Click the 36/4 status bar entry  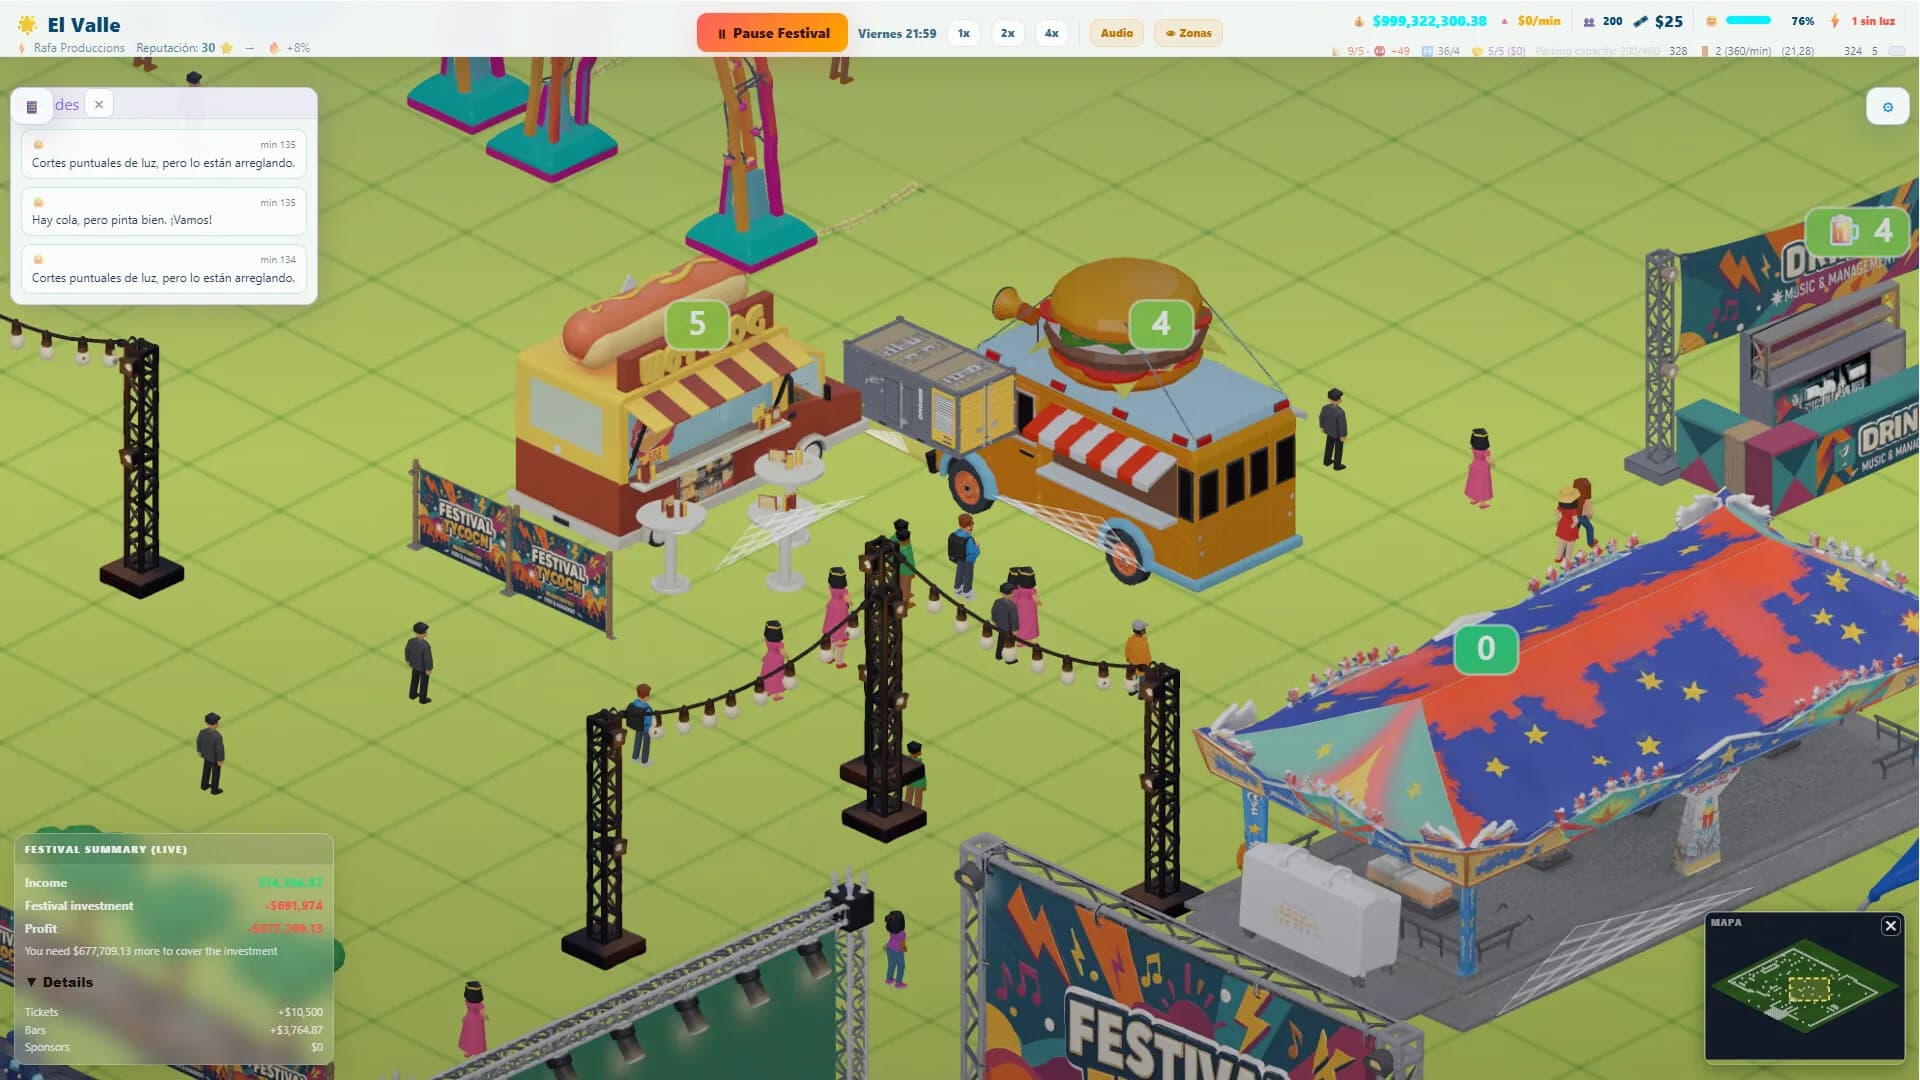coord(1441,51)
